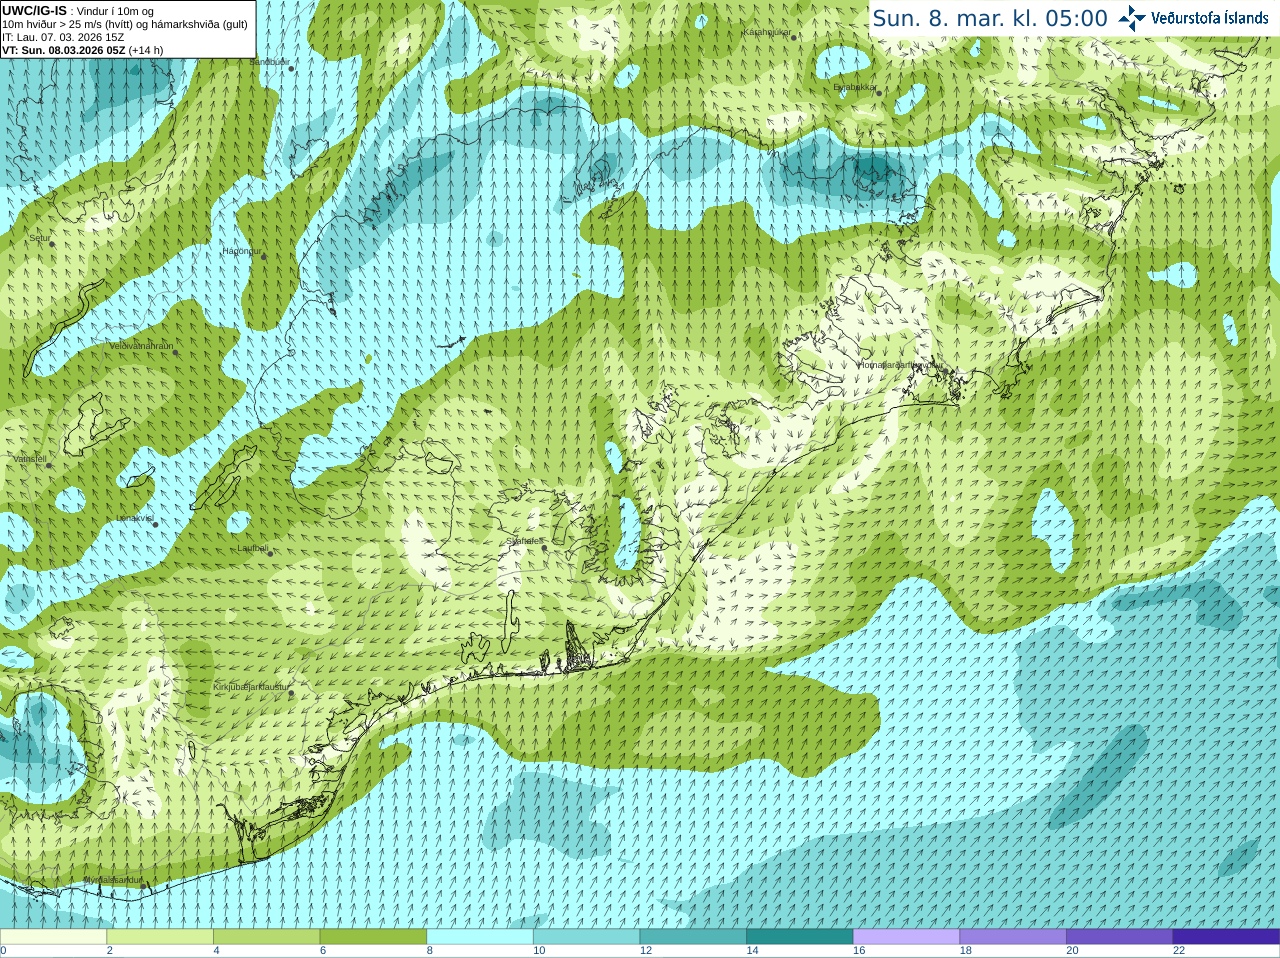Image resolution: width=1280 pixels, height=958 pixels.
Task: Click the legend tick value 14
Action: [x=752, y=951]
